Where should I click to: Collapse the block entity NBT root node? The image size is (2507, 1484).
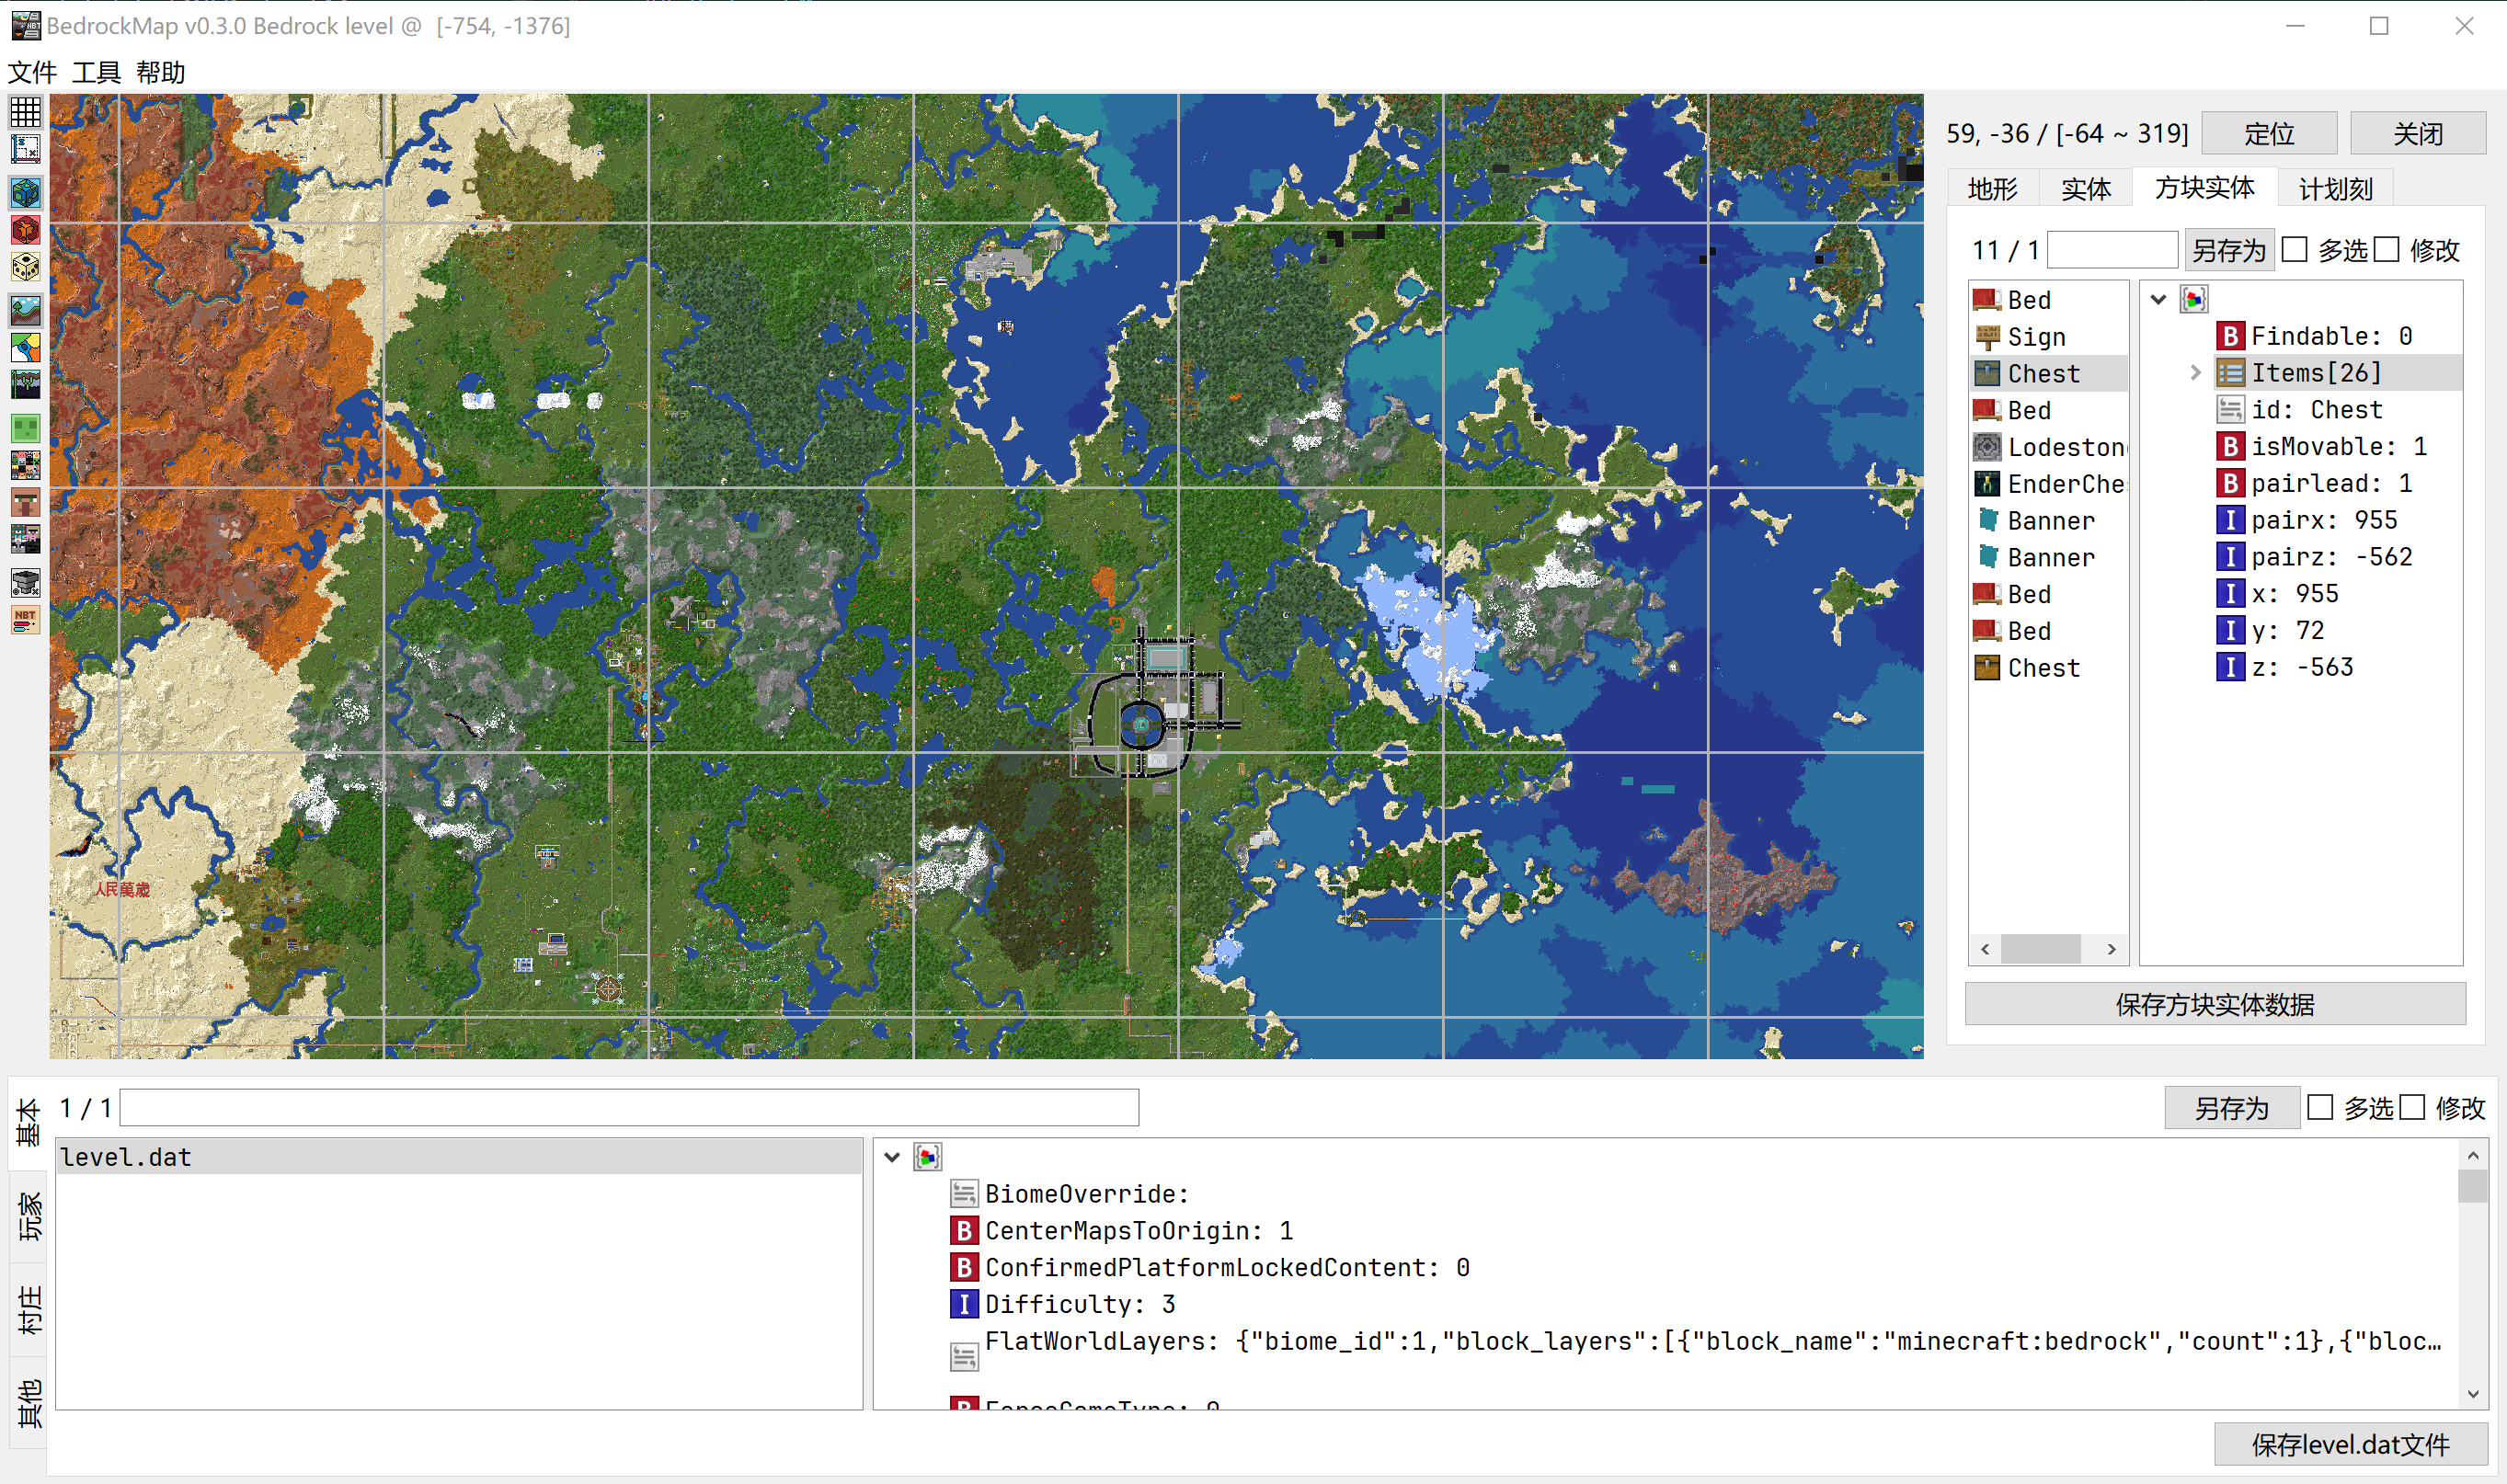(2158, 299)
